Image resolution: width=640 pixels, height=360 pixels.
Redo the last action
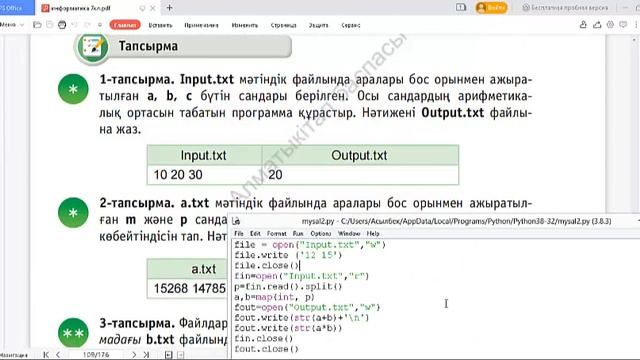(x=87, y=25)
